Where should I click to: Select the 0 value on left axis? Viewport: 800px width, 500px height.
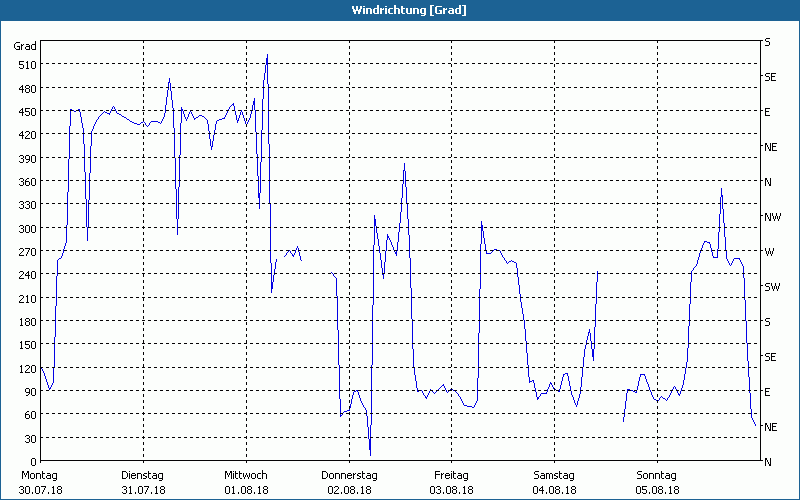[33, 462]
